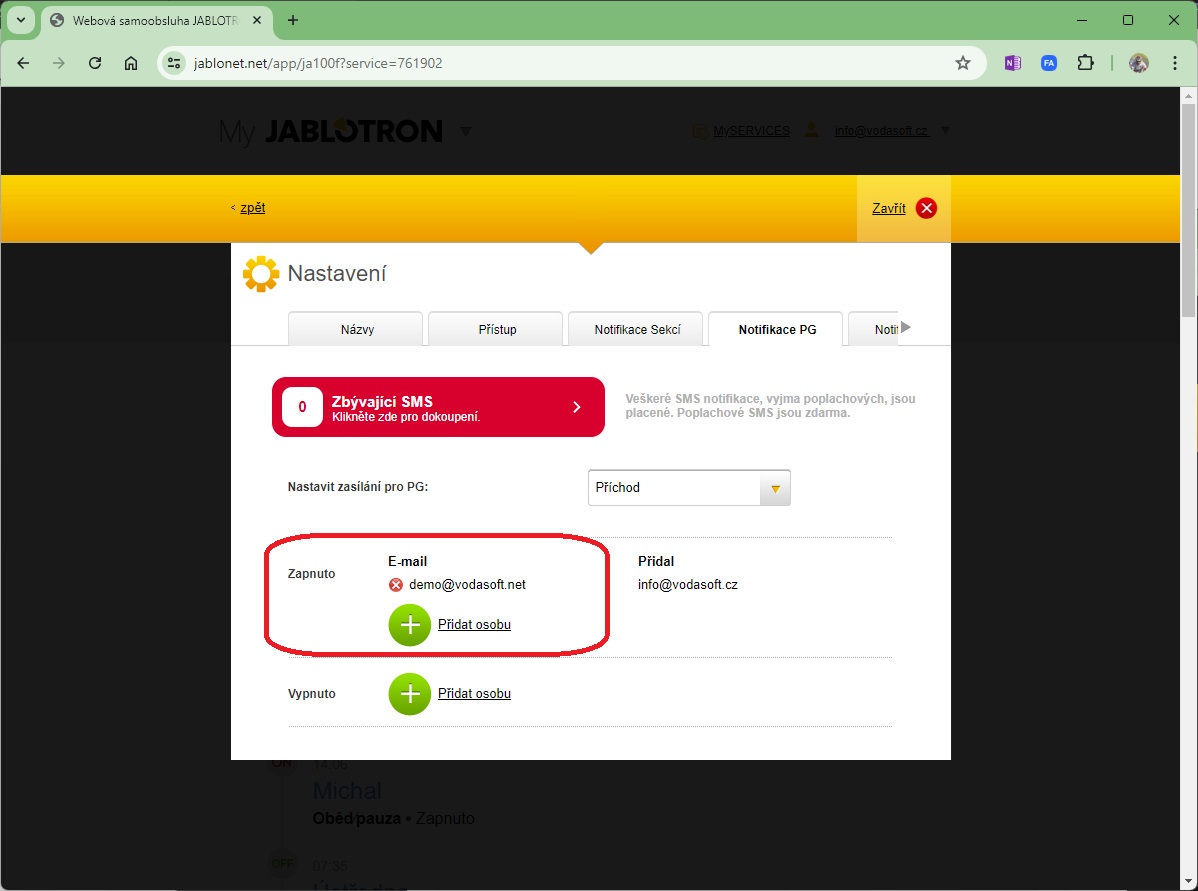Open OneNote browser extension icon
Image resolution: width=1198 pixels, height=891 pixels.
tap(1013, 63)
